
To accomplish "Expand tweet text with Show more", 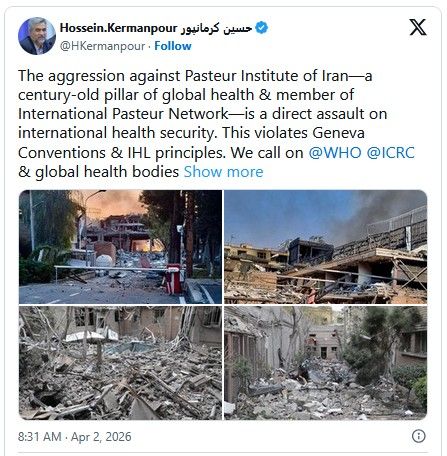I will (x=223, y=172).
